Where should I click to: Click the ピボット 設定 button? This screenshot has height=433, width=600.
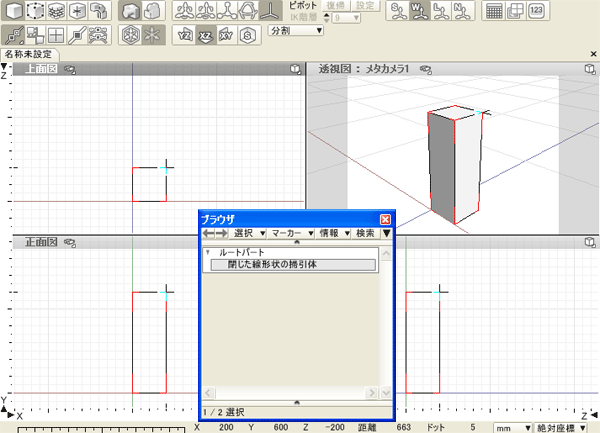(x=365, y=5)
